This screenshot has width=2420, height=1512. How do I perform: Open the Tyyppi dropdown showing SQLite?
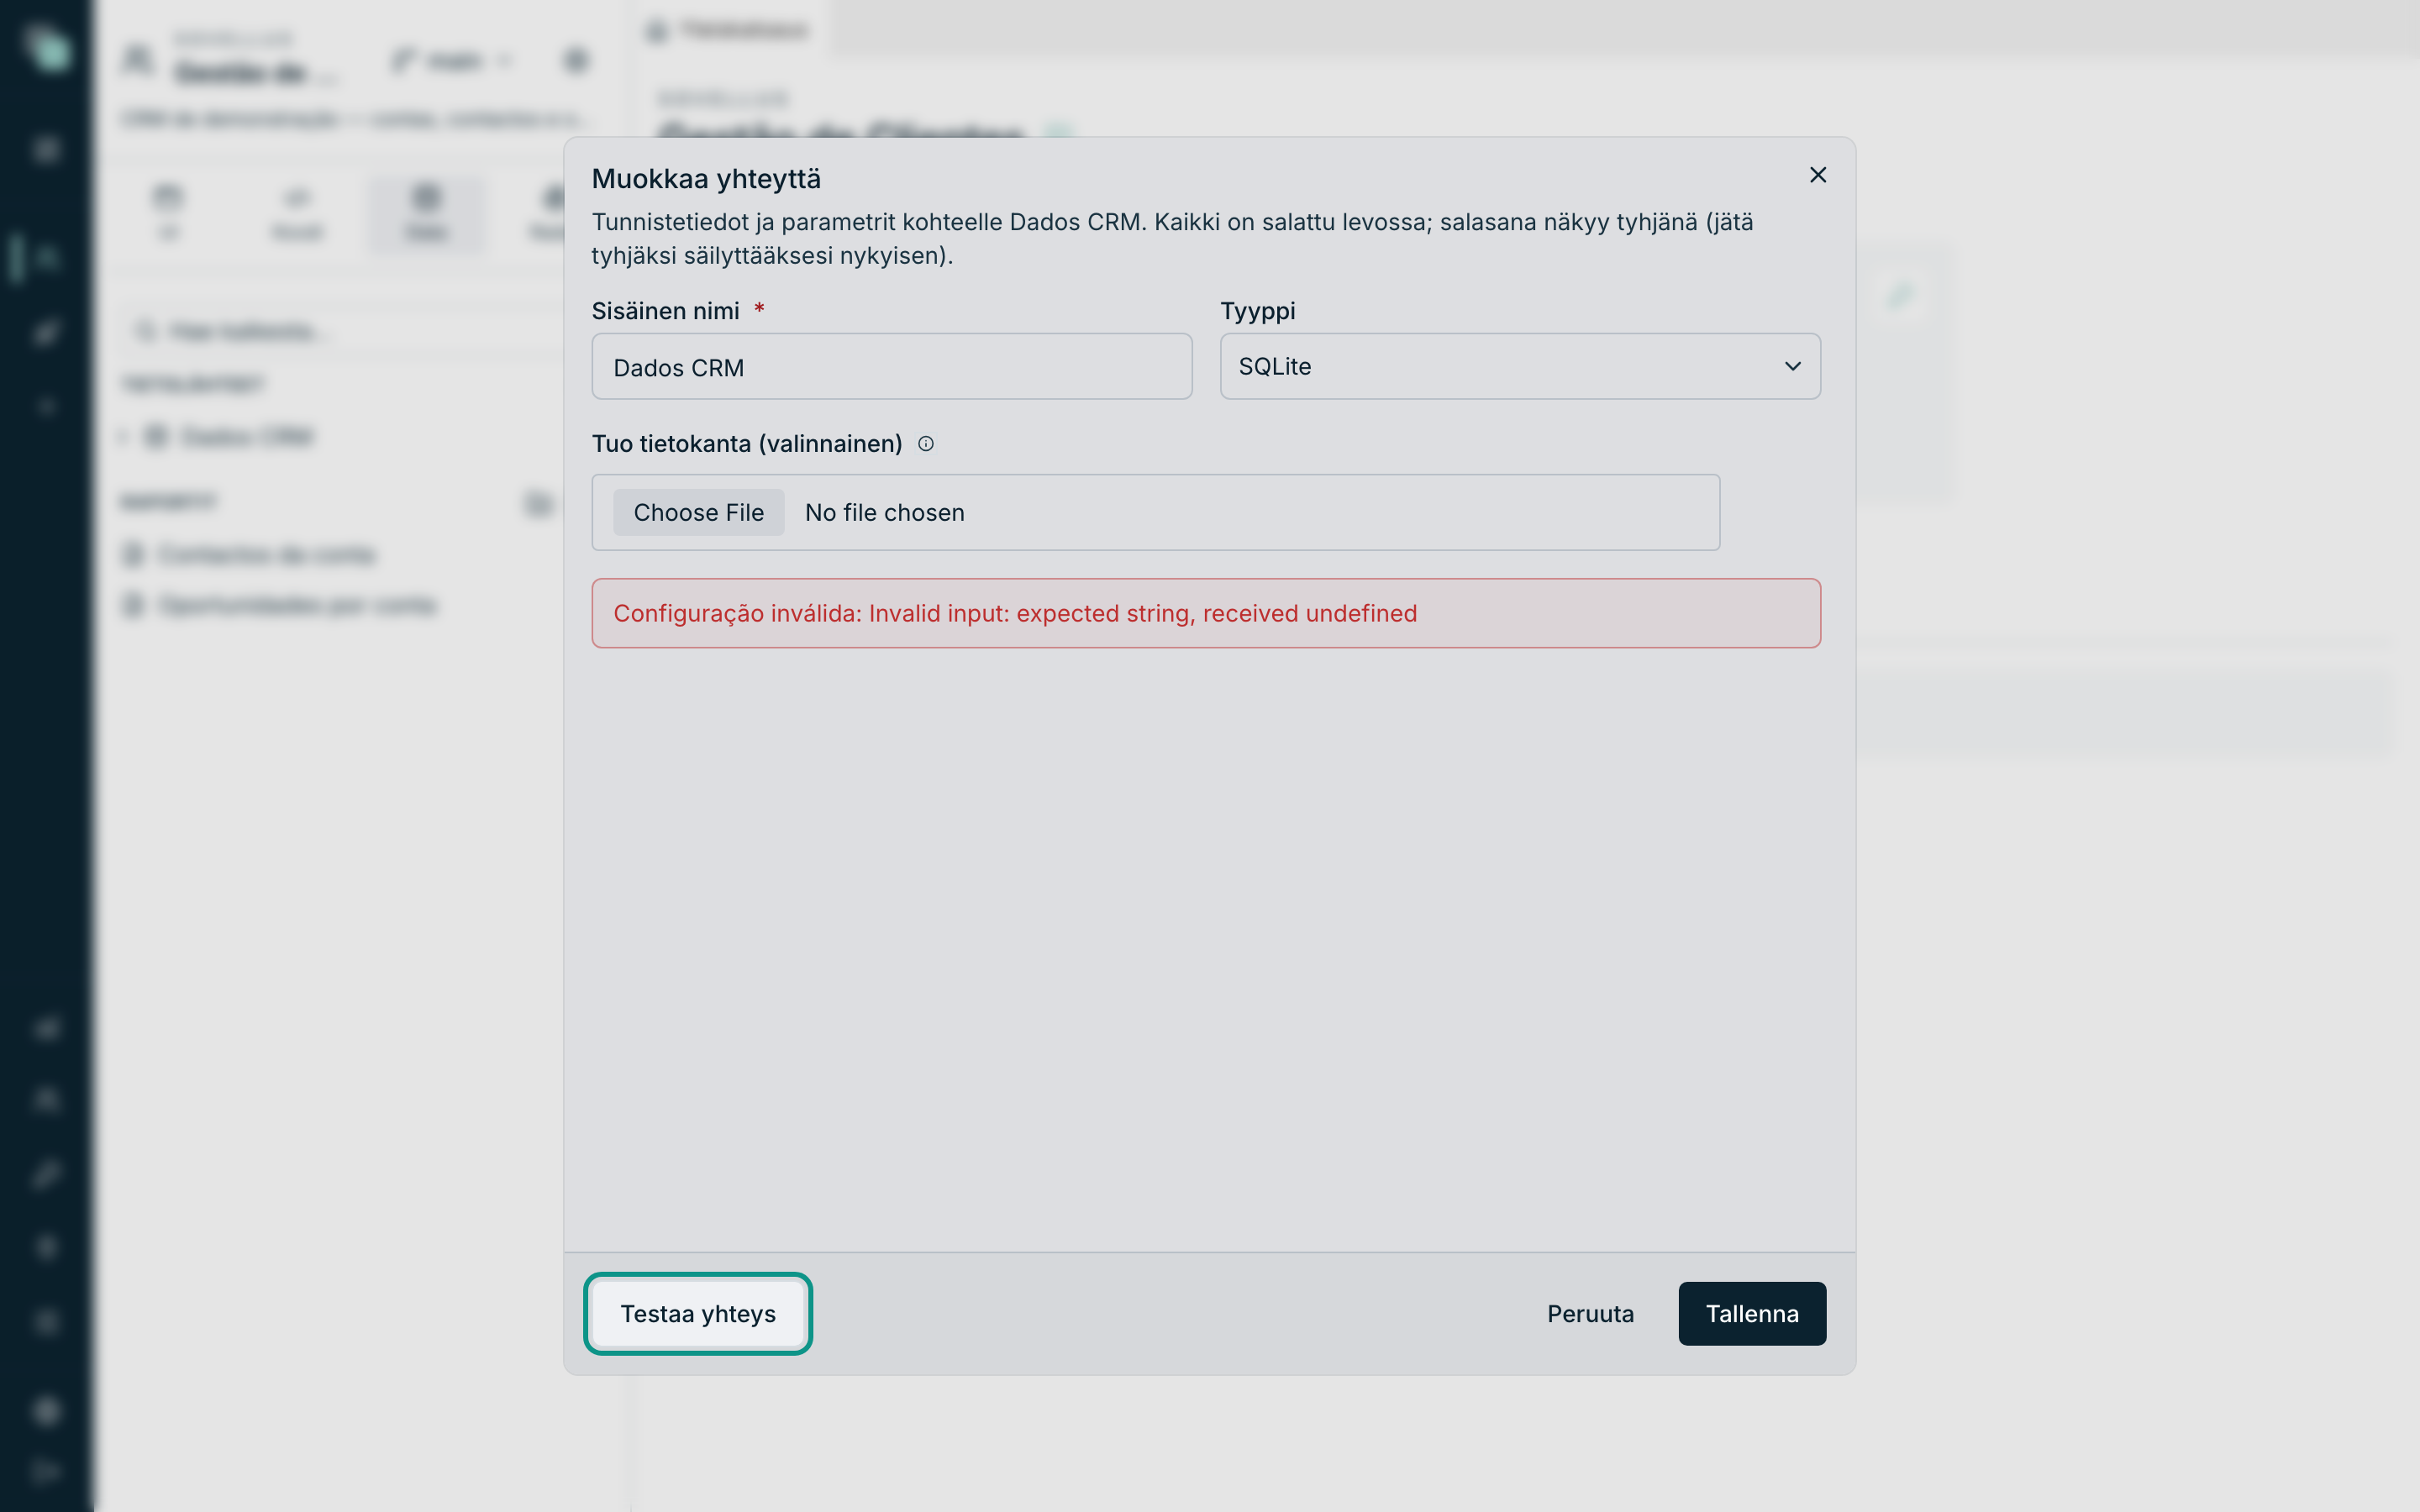1519,366
